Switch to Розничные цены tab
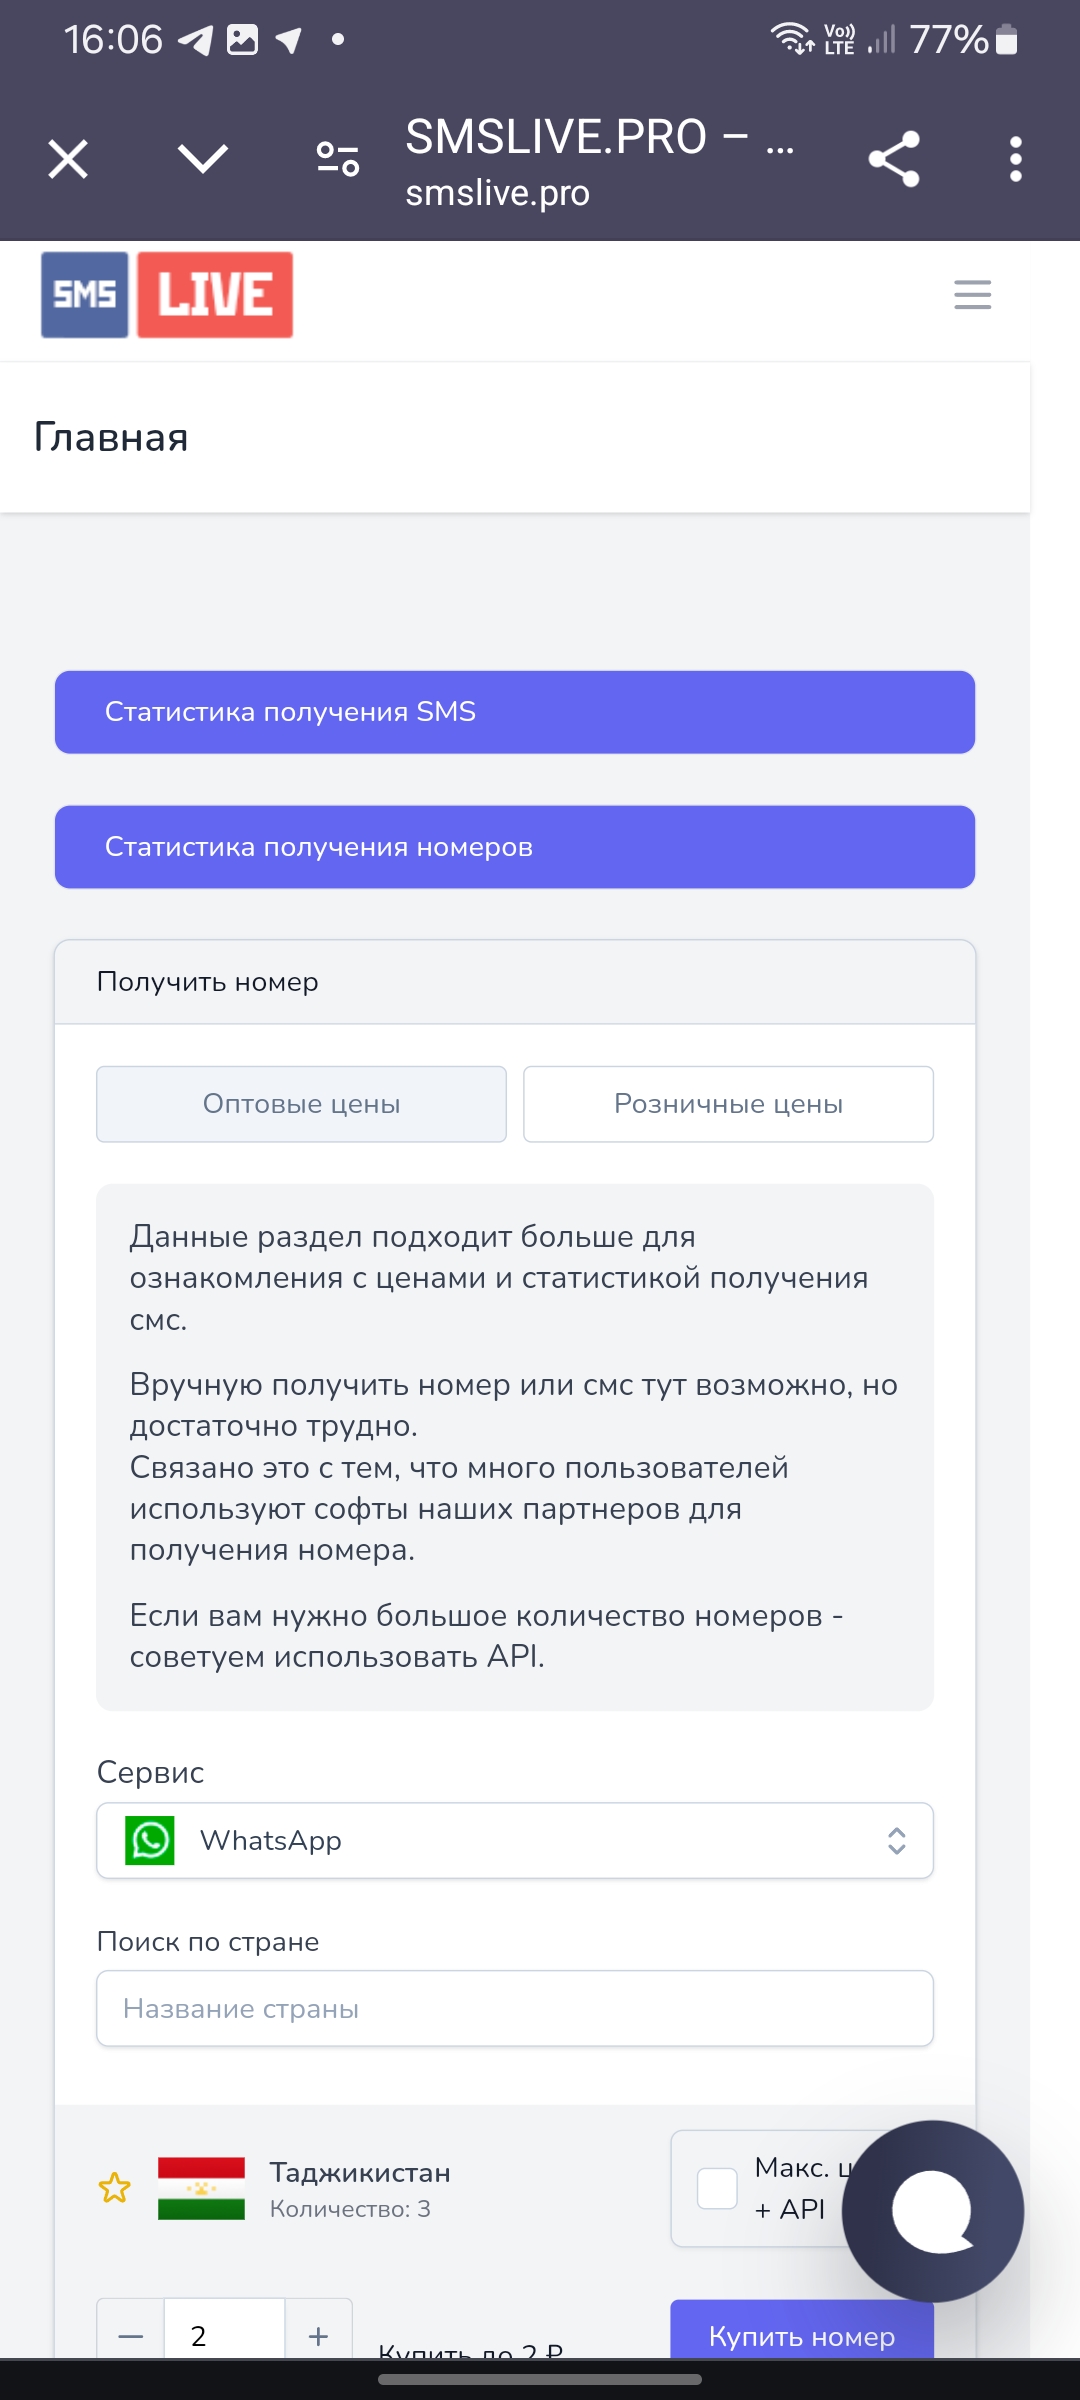 tap(728, 1104)
